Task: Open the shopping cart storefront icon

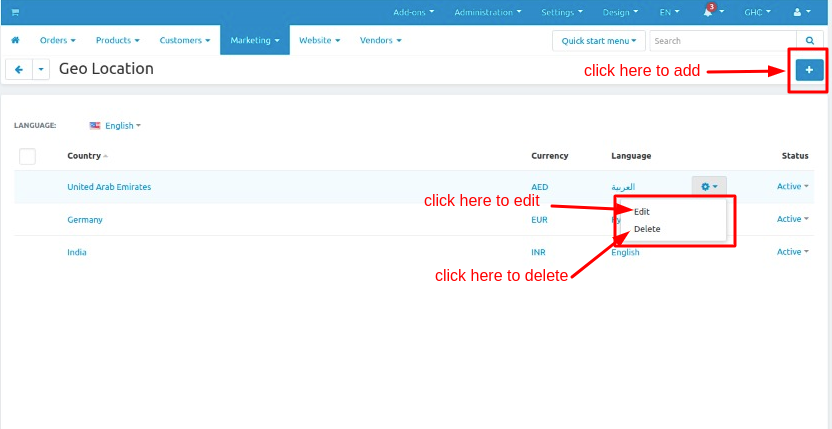Action: pyautogui.click(x=15, y=12)
